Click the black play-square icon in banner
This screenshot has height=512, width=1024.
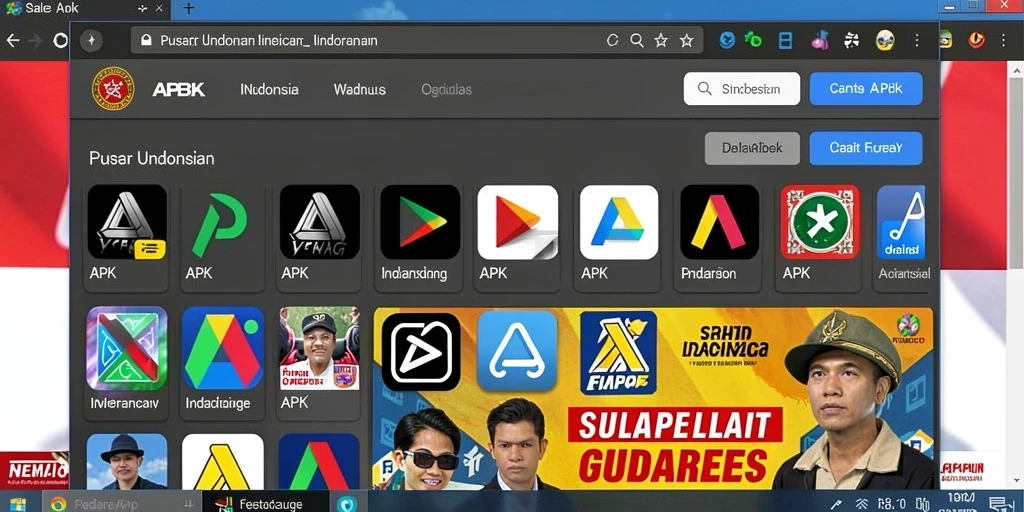pyautogui.click(x=421, y=351)
